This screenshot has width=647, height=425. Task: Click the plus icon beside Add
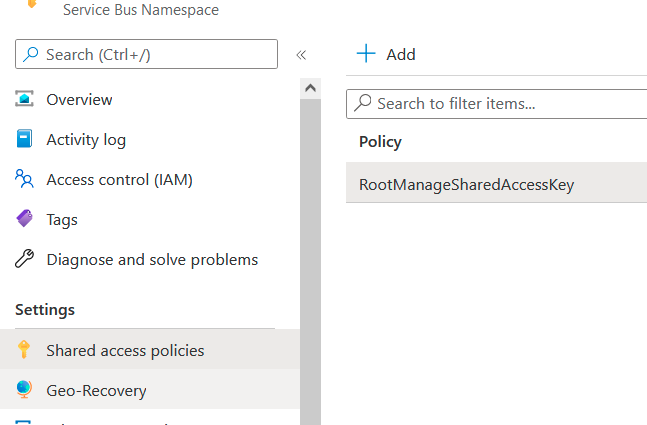point(366,54)
